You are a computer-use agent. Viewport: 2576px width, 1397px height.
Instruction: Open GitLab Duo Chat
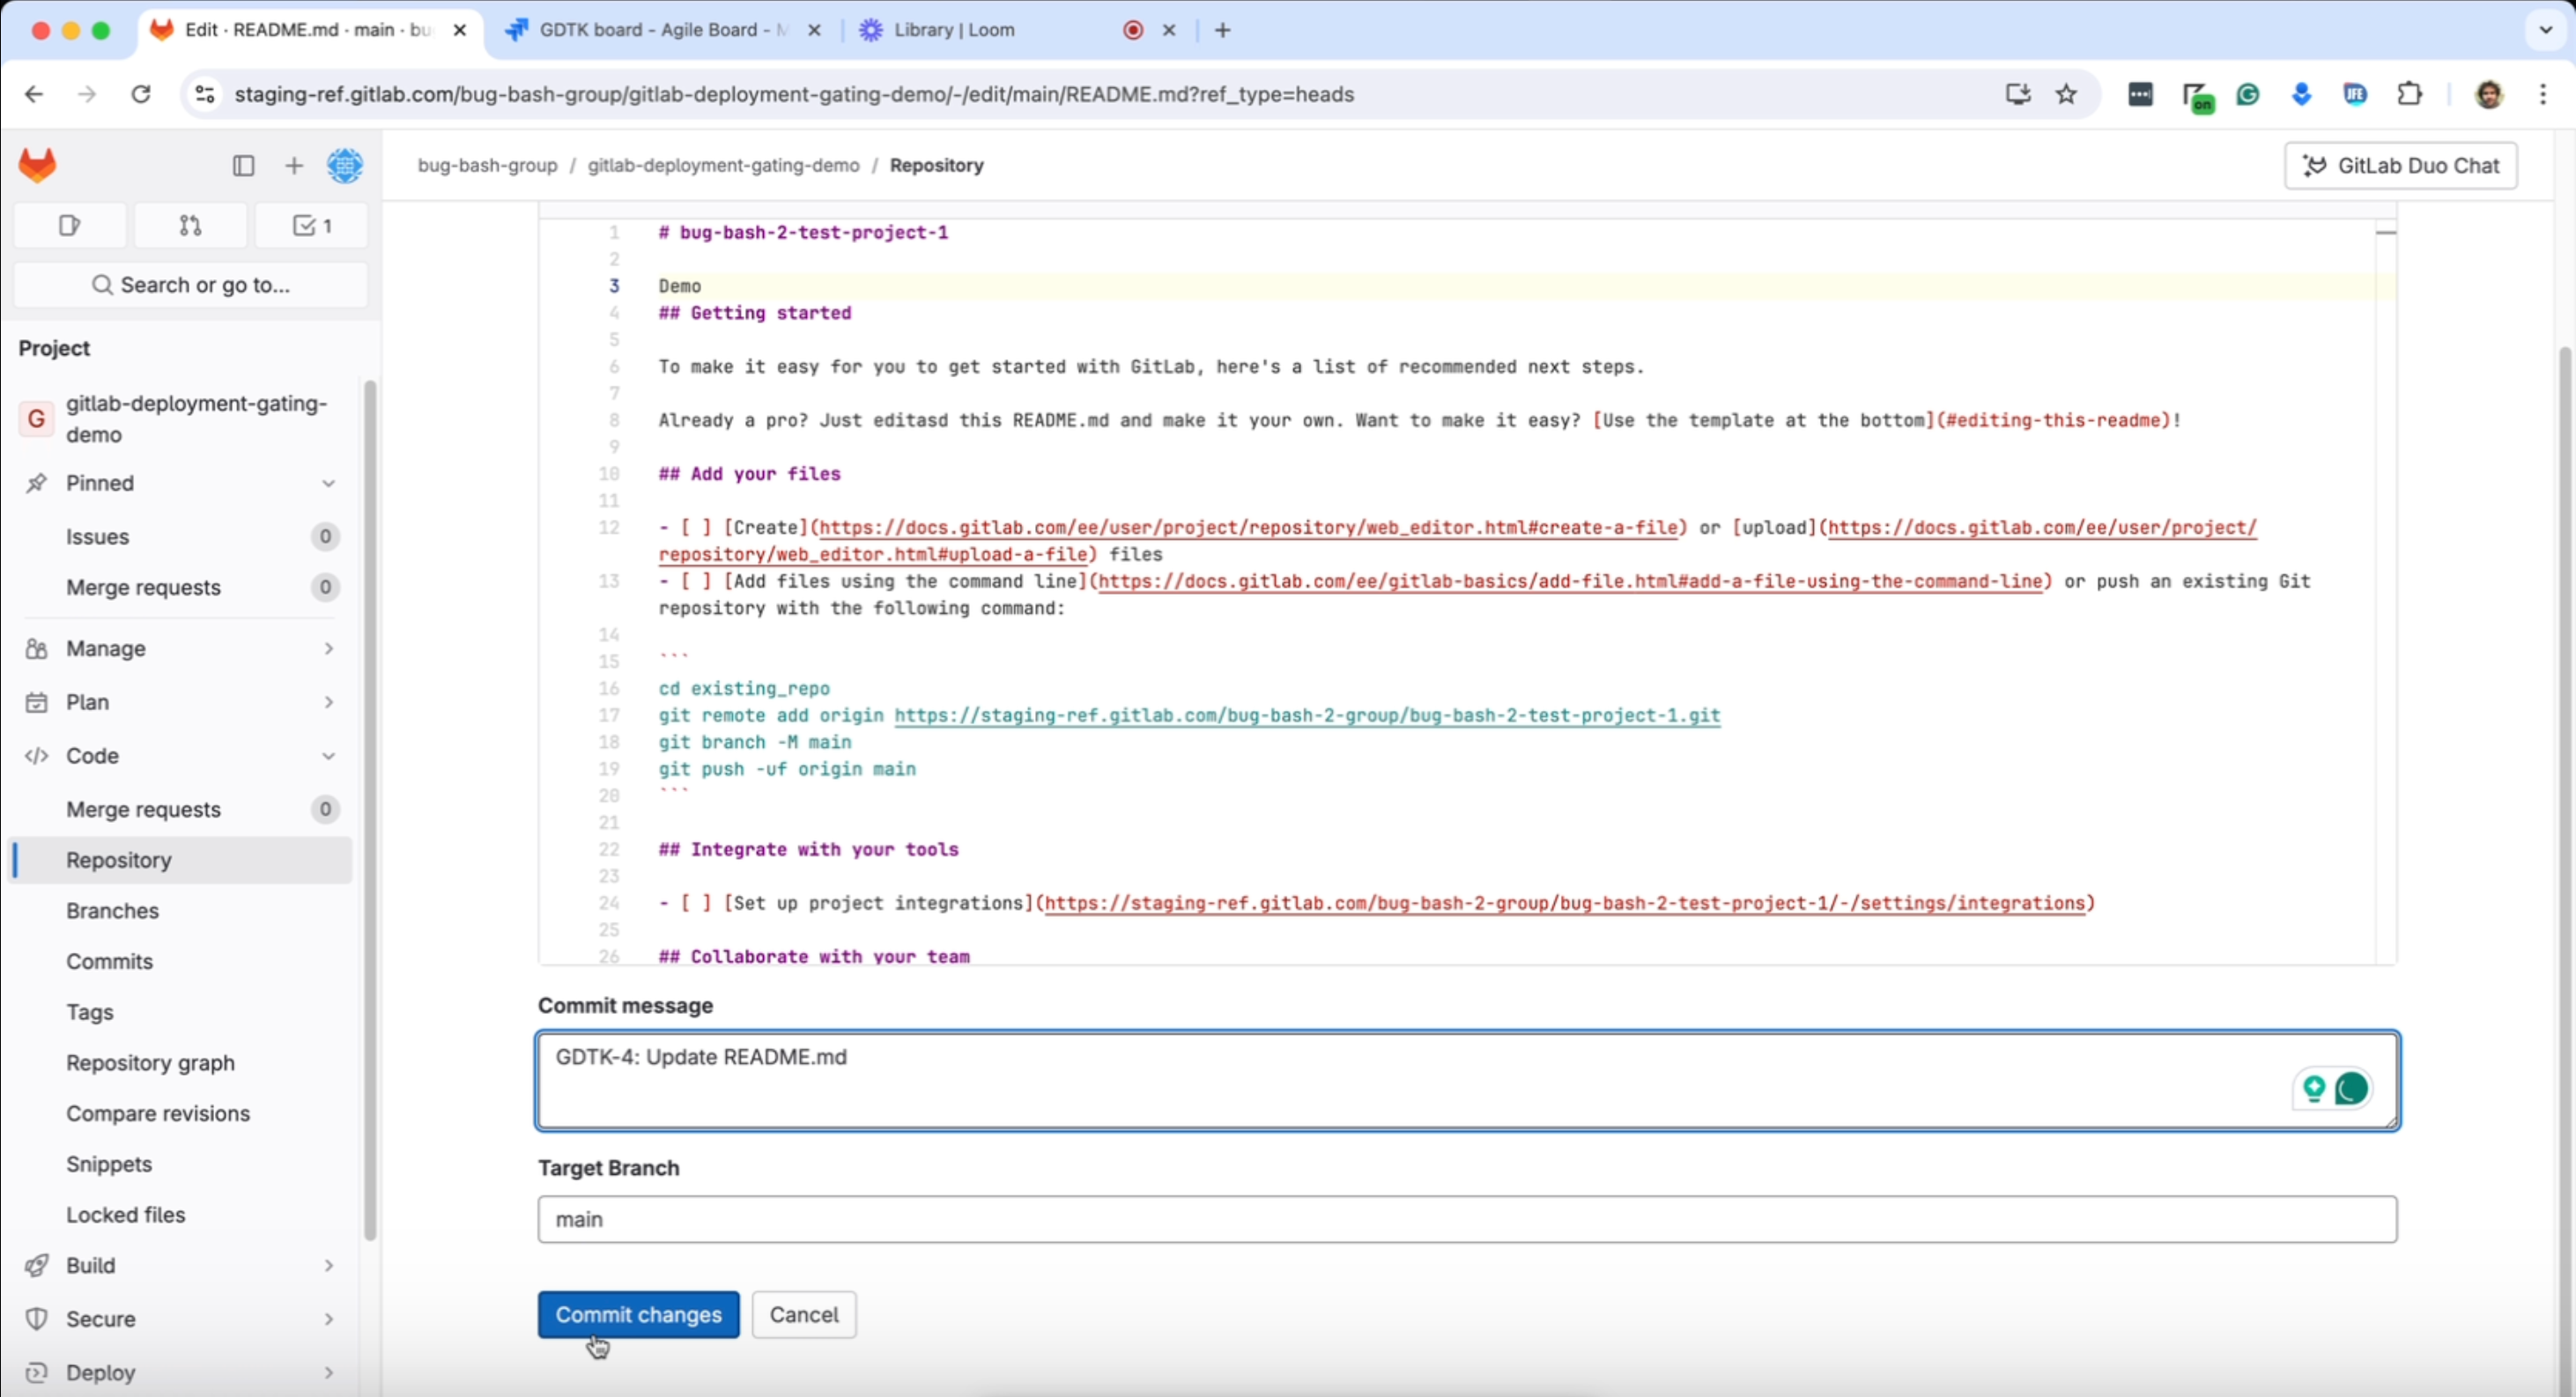[2400, 165]
